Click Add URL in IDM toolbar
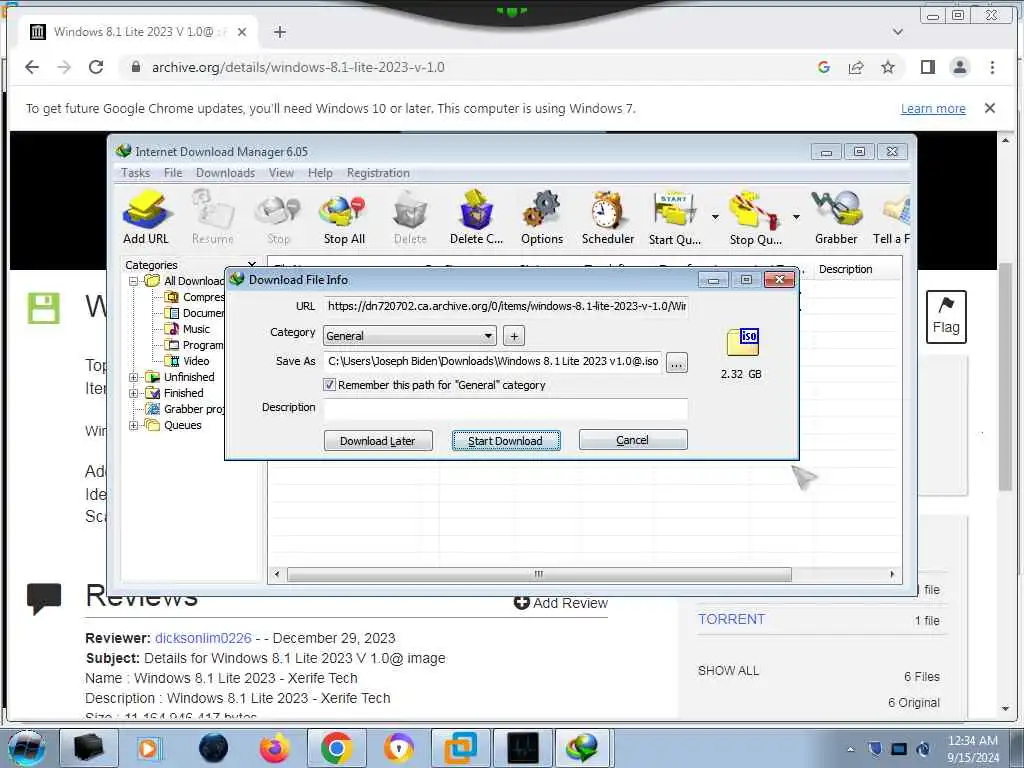This screenshot has width=1024, height=768. tap(146, 217)
